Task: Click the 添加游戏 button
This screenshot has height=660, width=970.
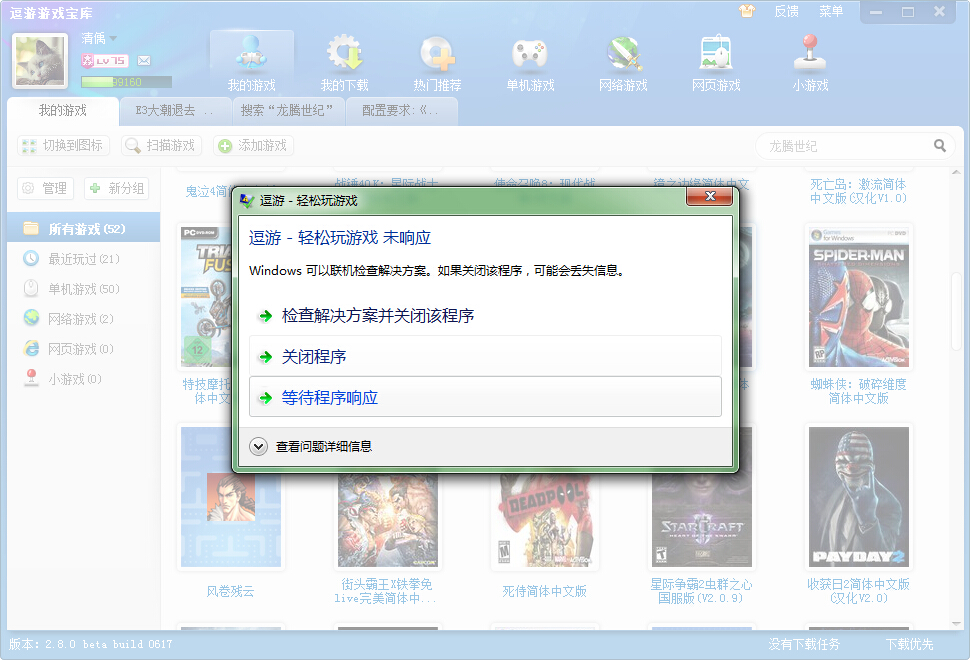Action: pyautogui.click(x=253, y=145)
